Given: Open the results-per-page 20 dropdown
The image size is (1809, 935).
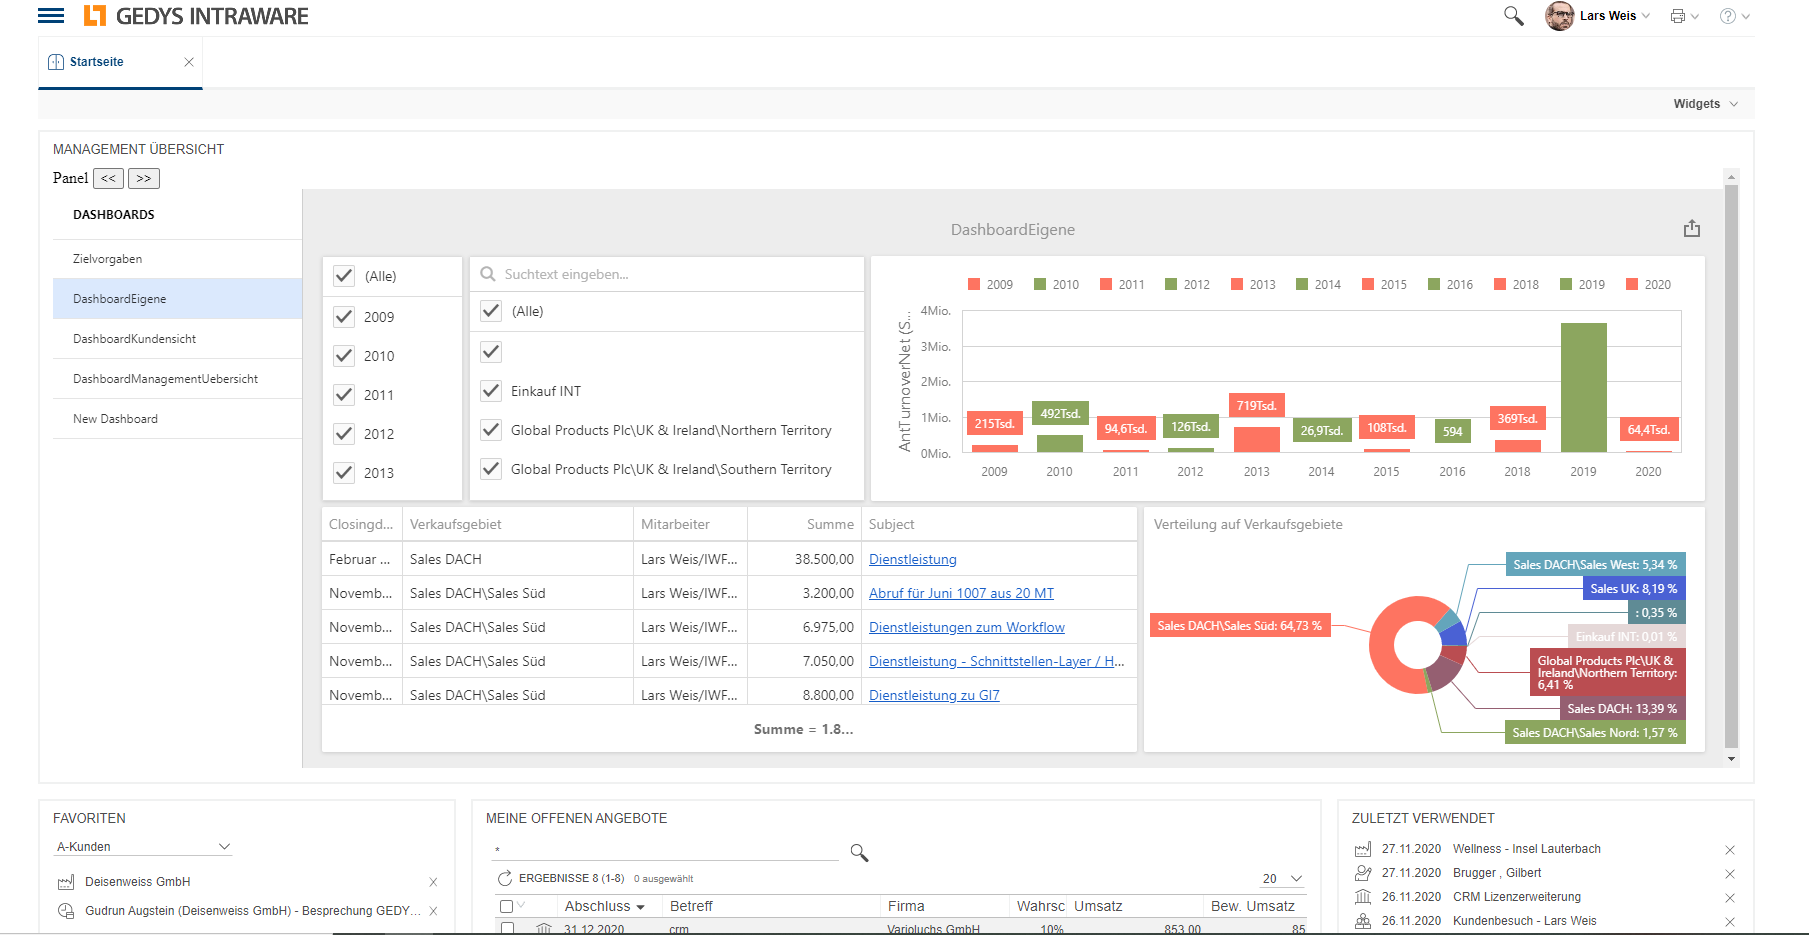Looking at the screenshot, I should click(x=1282, y=879).
